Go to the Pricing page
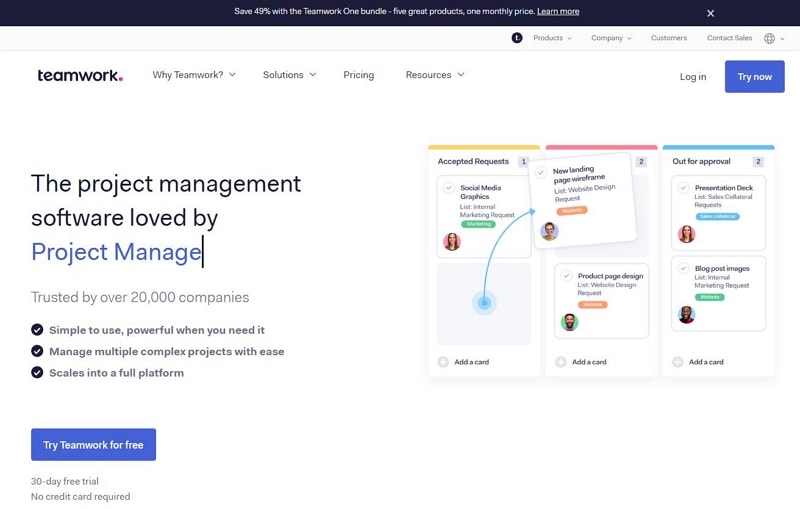800x509 pixels. [x=359, y=75]
